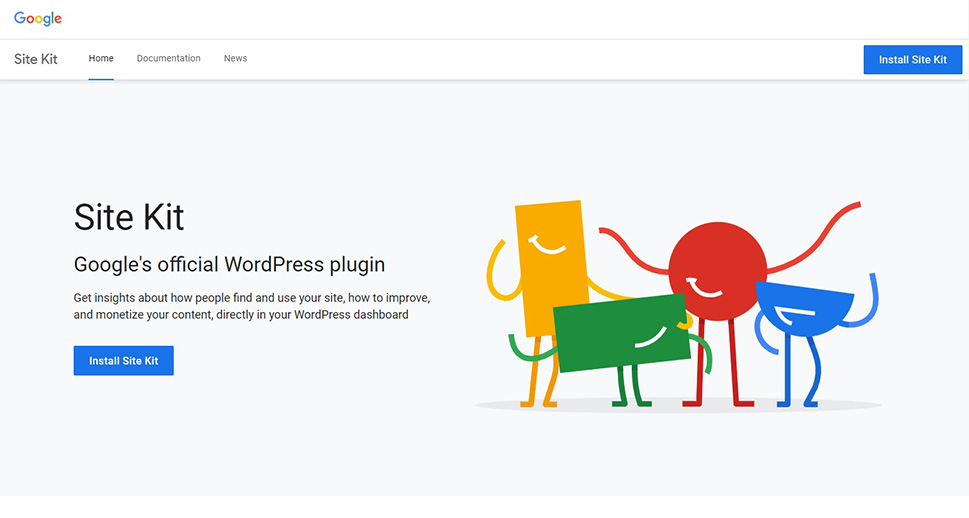Click the "Get insights about how people" paragraph

252,306
